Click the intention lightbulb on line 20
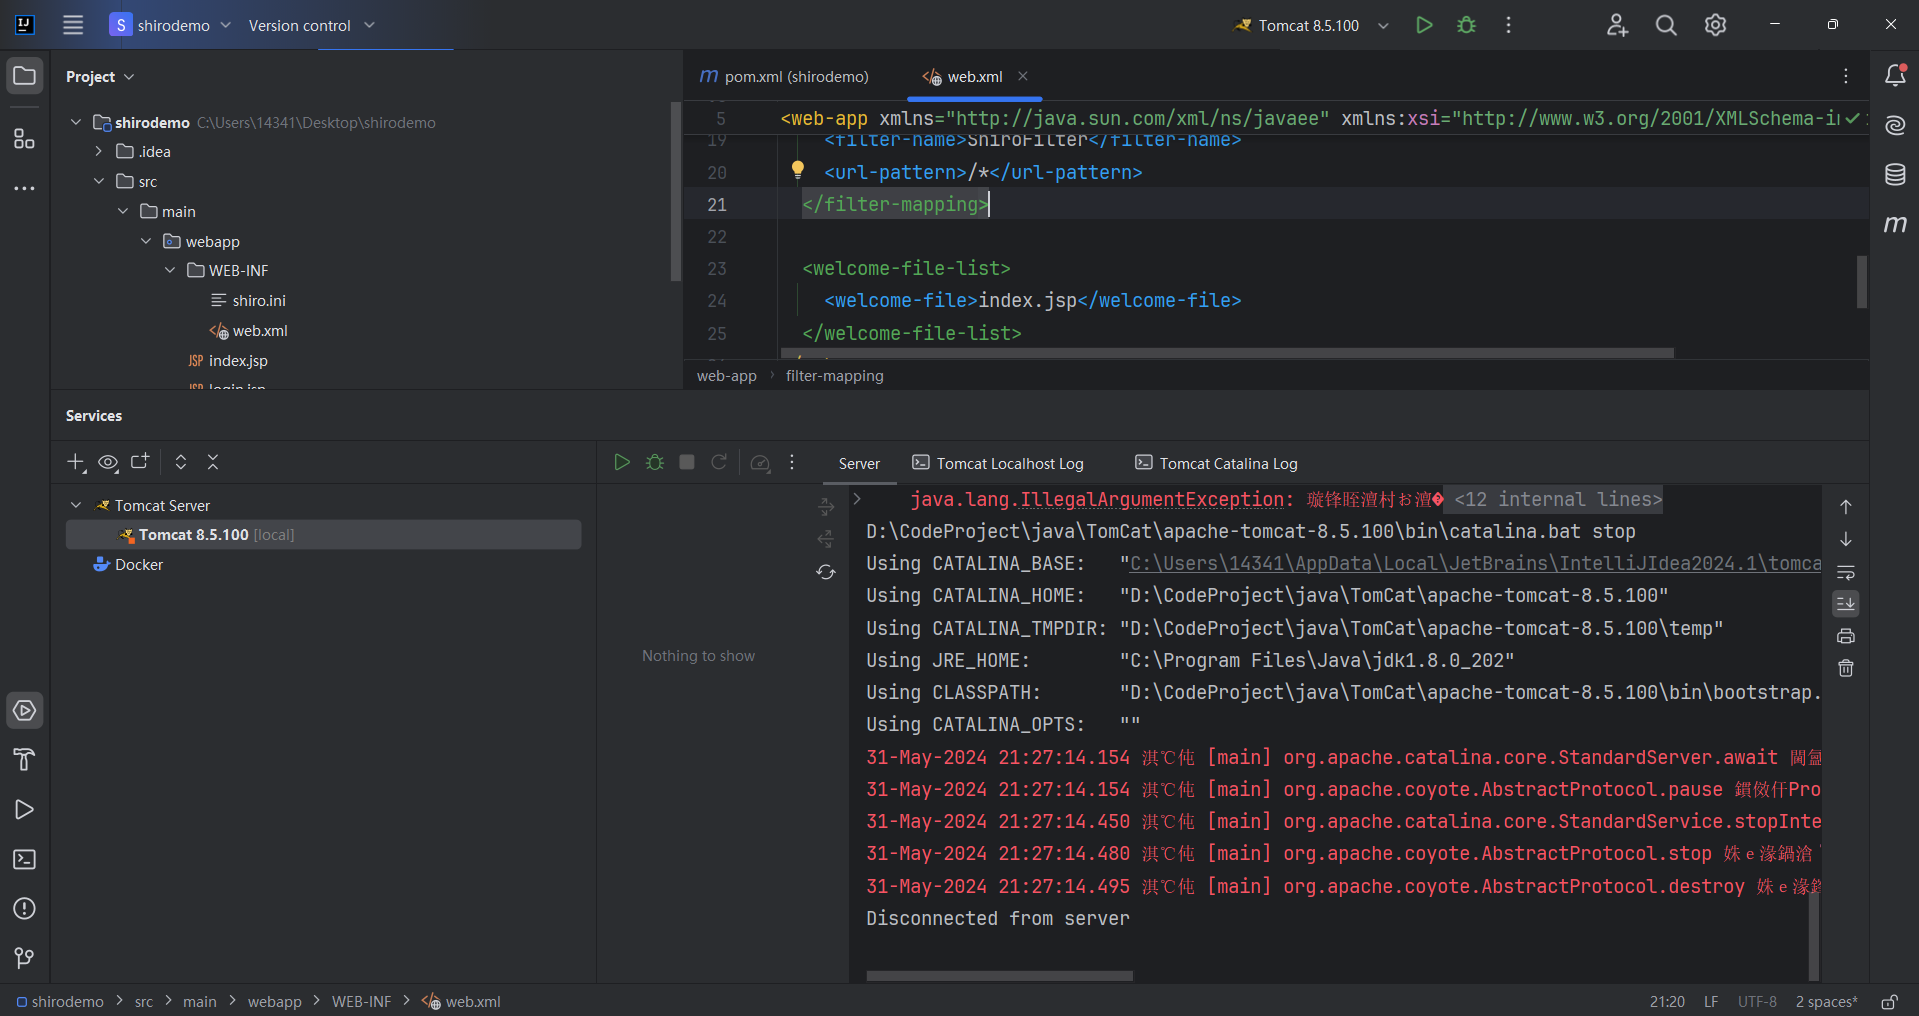1919x1016 pixels. pyautogui.click(x=798, y=171)
